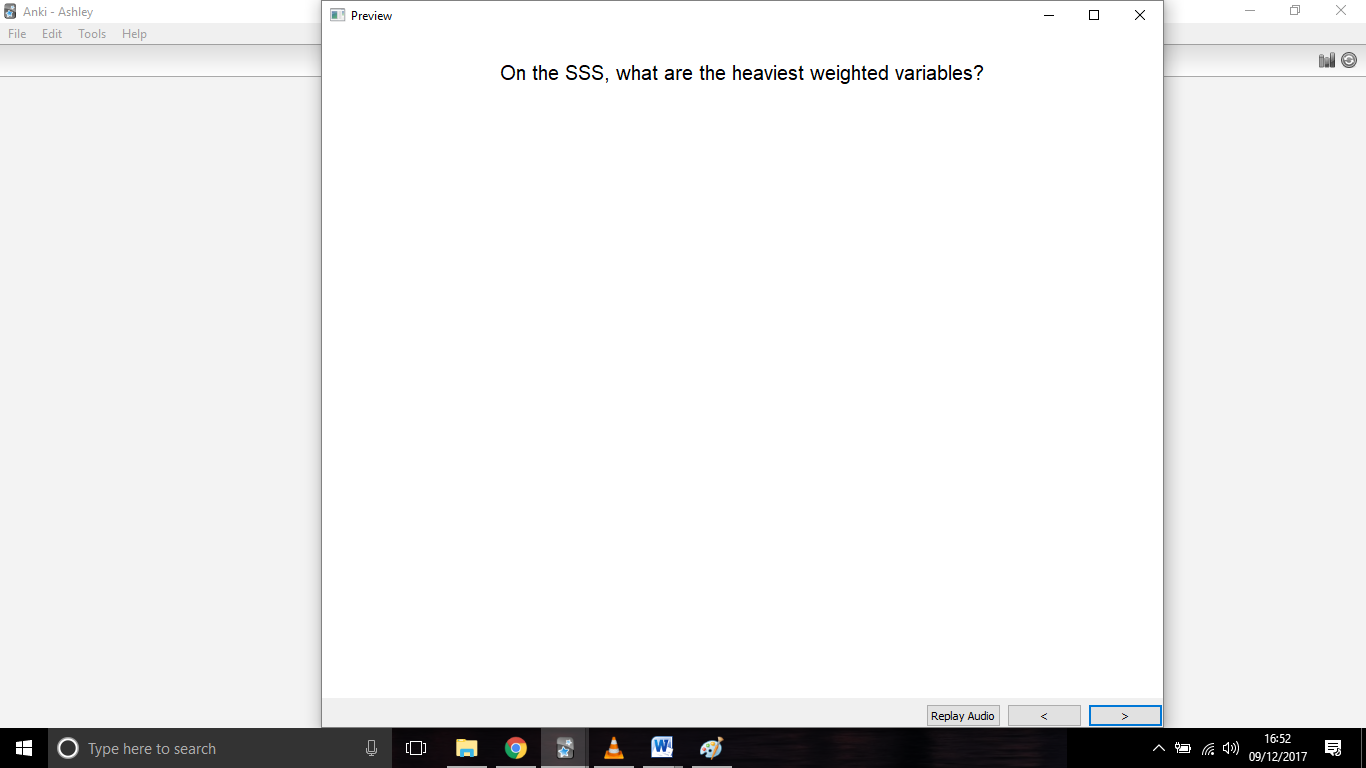The height and width of the screenshot is (768, 1366).
Task: Open File Explorer from the taskbar
Action: [x=467, y=748]
